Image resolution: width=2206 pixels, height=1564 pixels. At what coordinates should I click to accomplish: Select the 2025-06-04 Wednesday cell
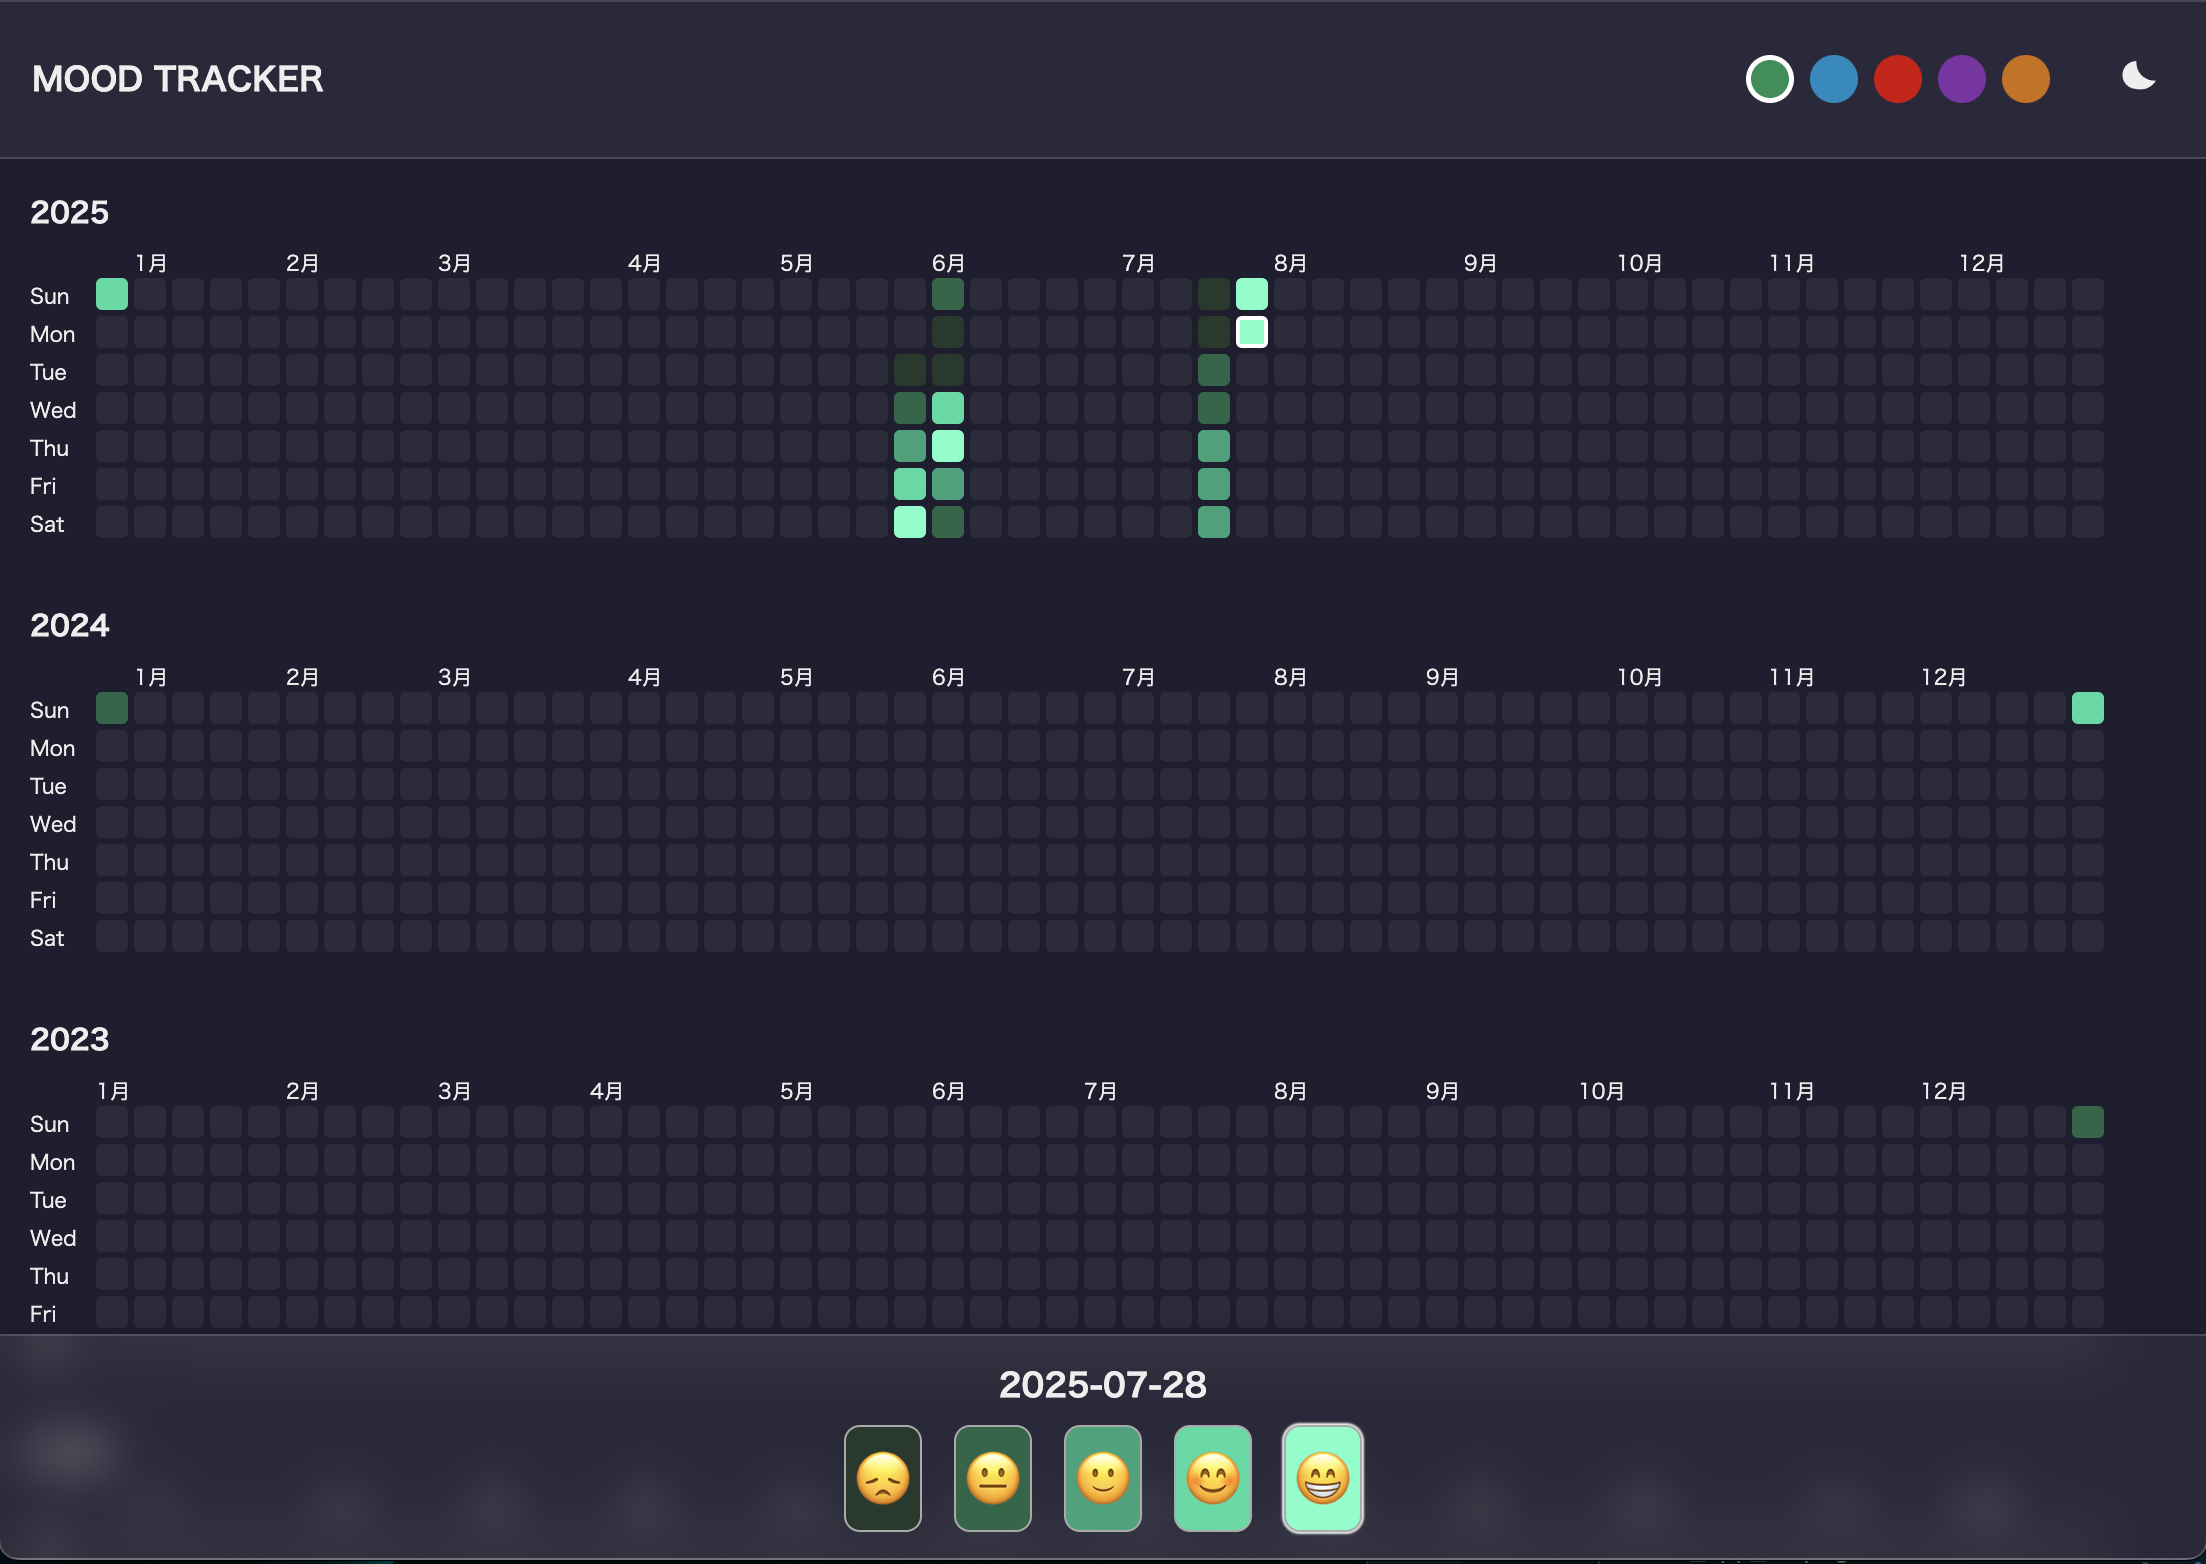click(948, 408)
